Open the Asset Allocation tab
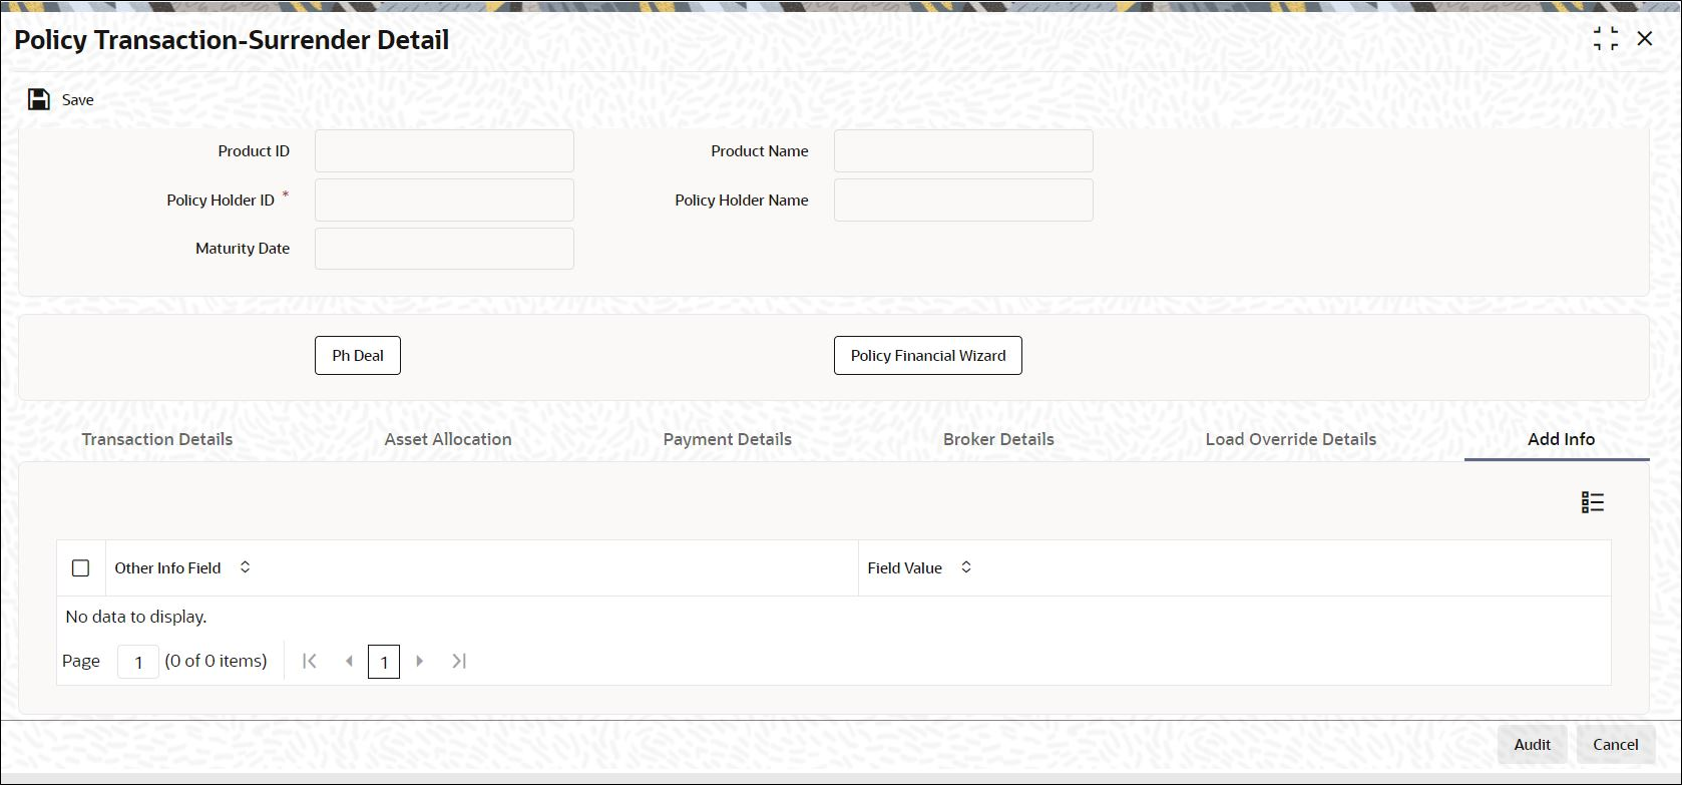Image resolution: width=1682 pixels, height=785 pixels. click(448, 439)
